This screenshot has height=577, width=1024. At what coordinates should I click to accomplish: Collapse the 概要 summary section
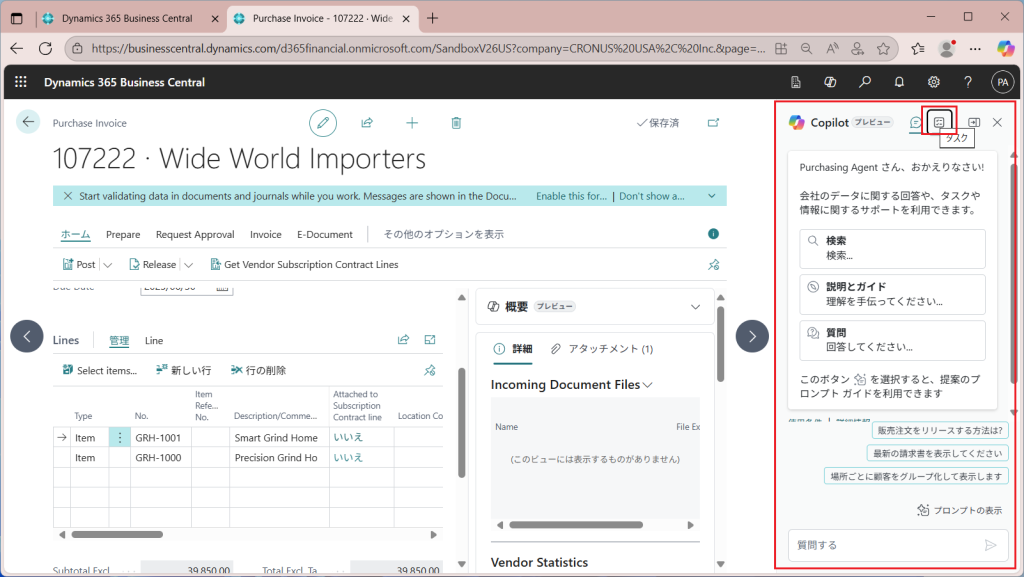(696, 307)
